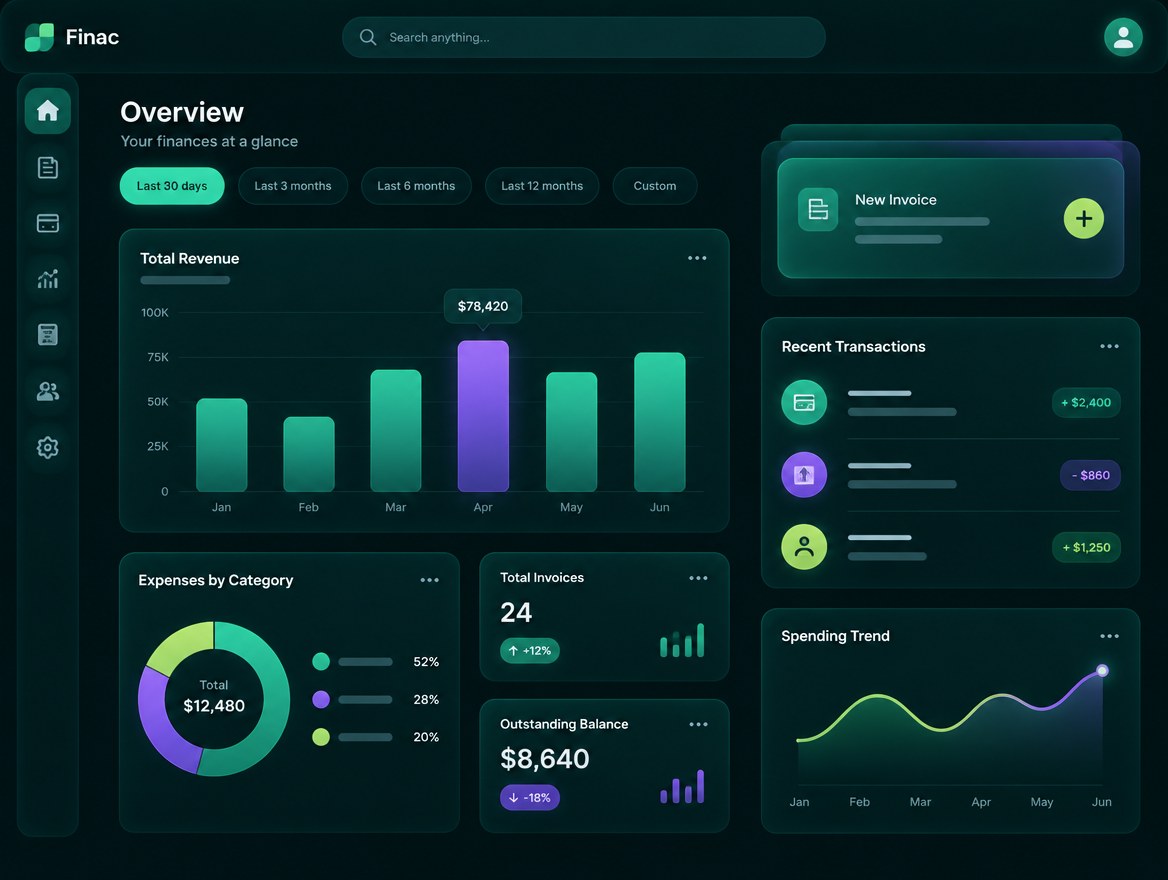
Task: Open the Spending Trend options menu
Action: pos(1110,636)
